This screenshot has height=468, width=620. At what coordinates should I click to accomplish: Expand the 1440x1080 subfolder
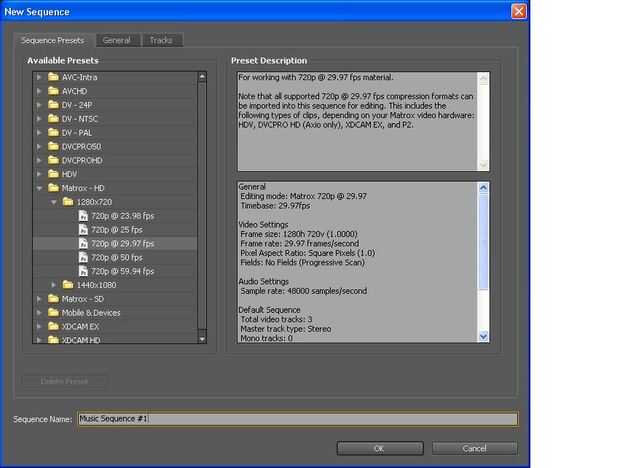click(x=53, y=285)
